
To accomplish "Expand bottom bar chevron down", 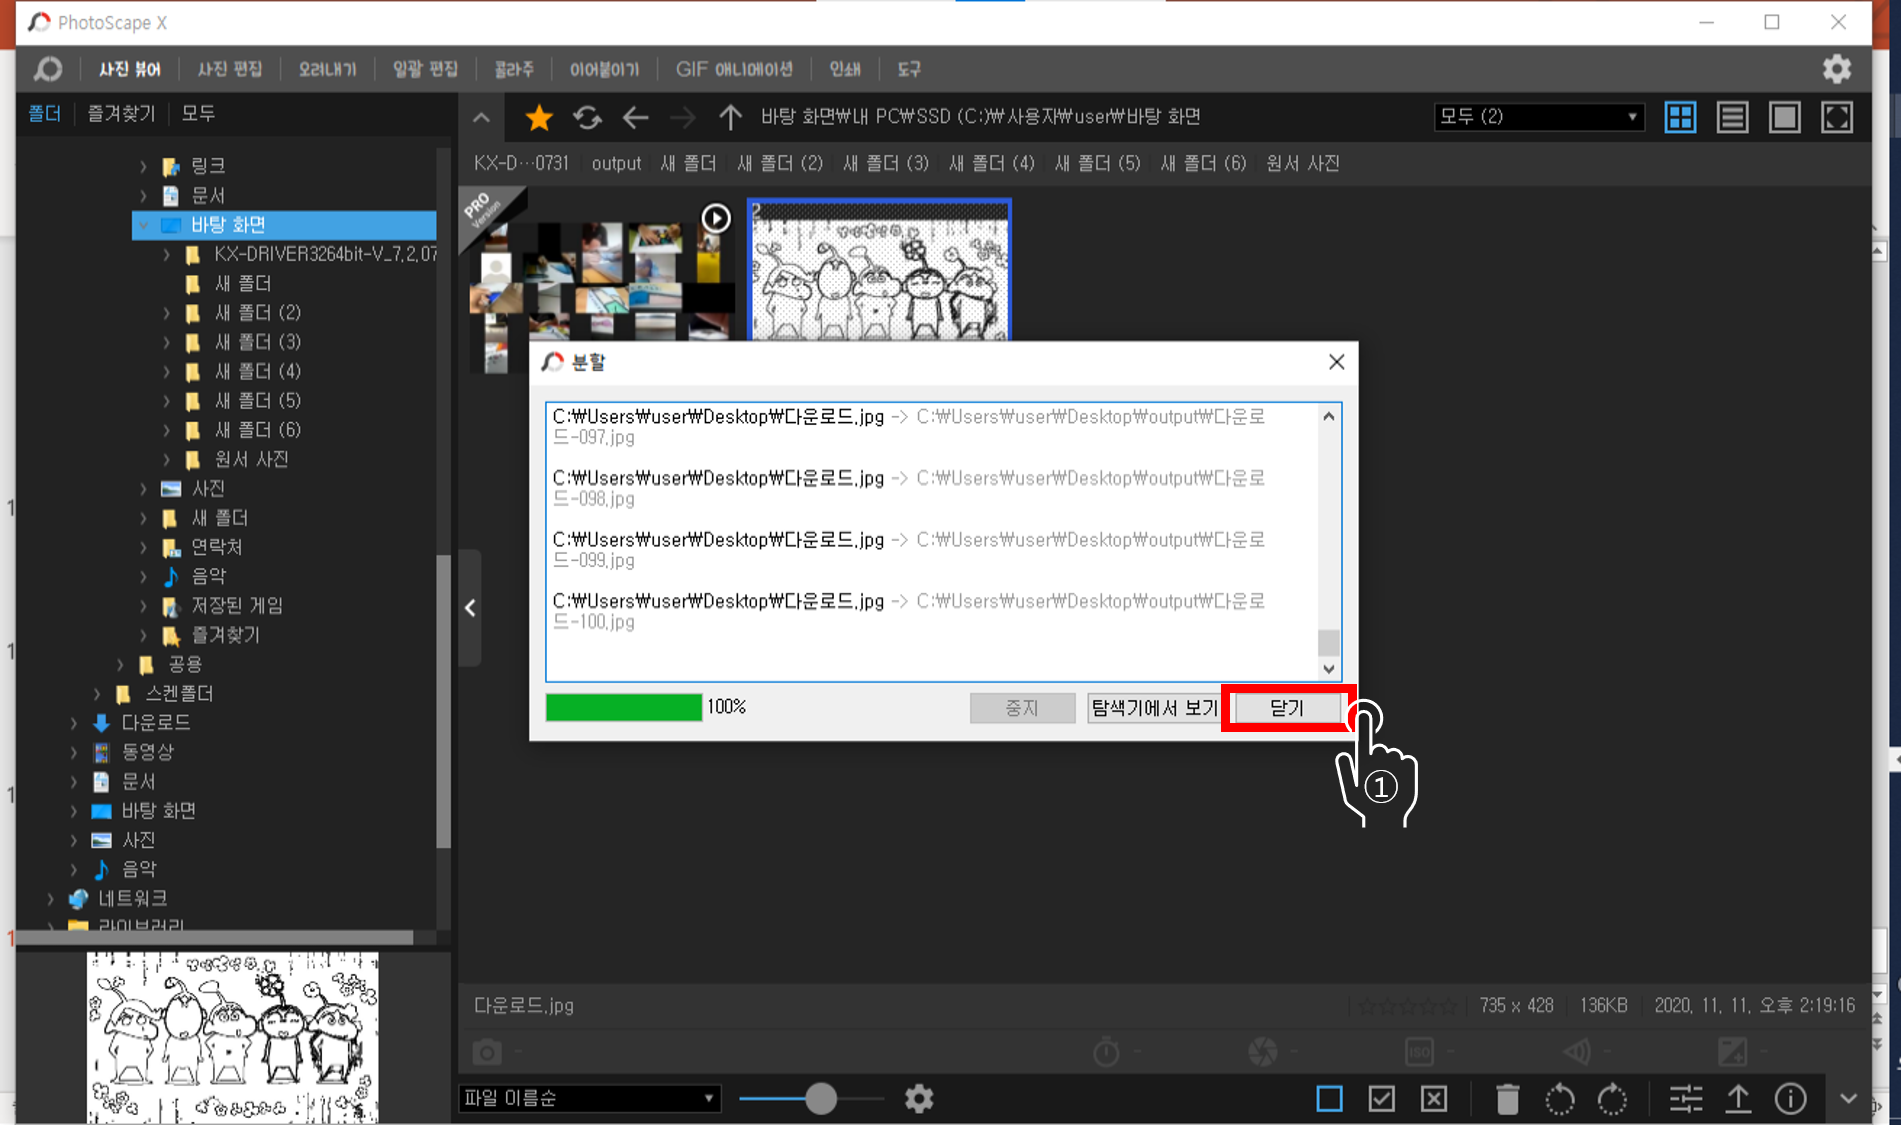I will [x=1848, y=1098].
